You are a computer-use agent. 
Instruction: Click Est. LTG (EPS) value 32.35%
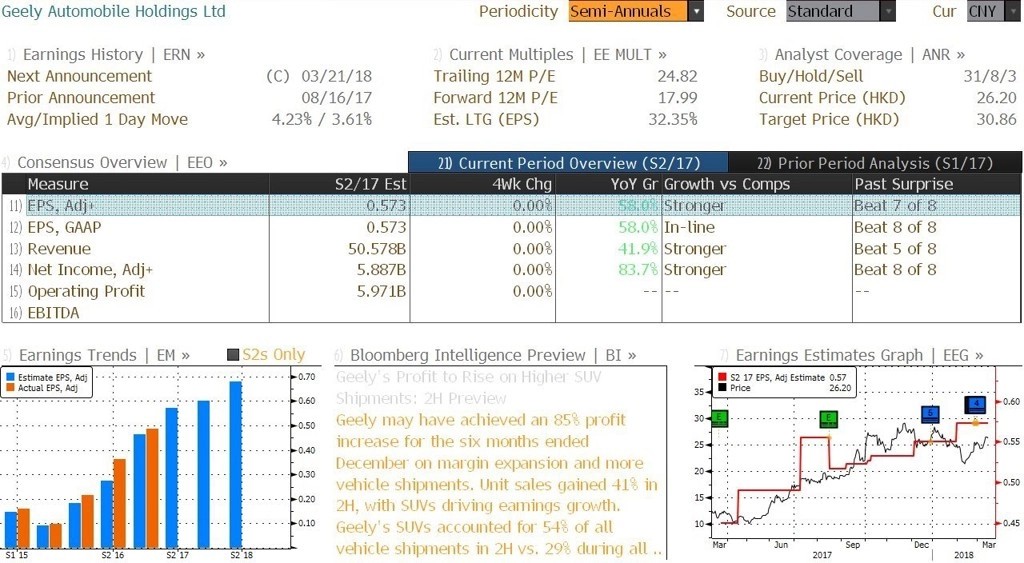(673, 120)
